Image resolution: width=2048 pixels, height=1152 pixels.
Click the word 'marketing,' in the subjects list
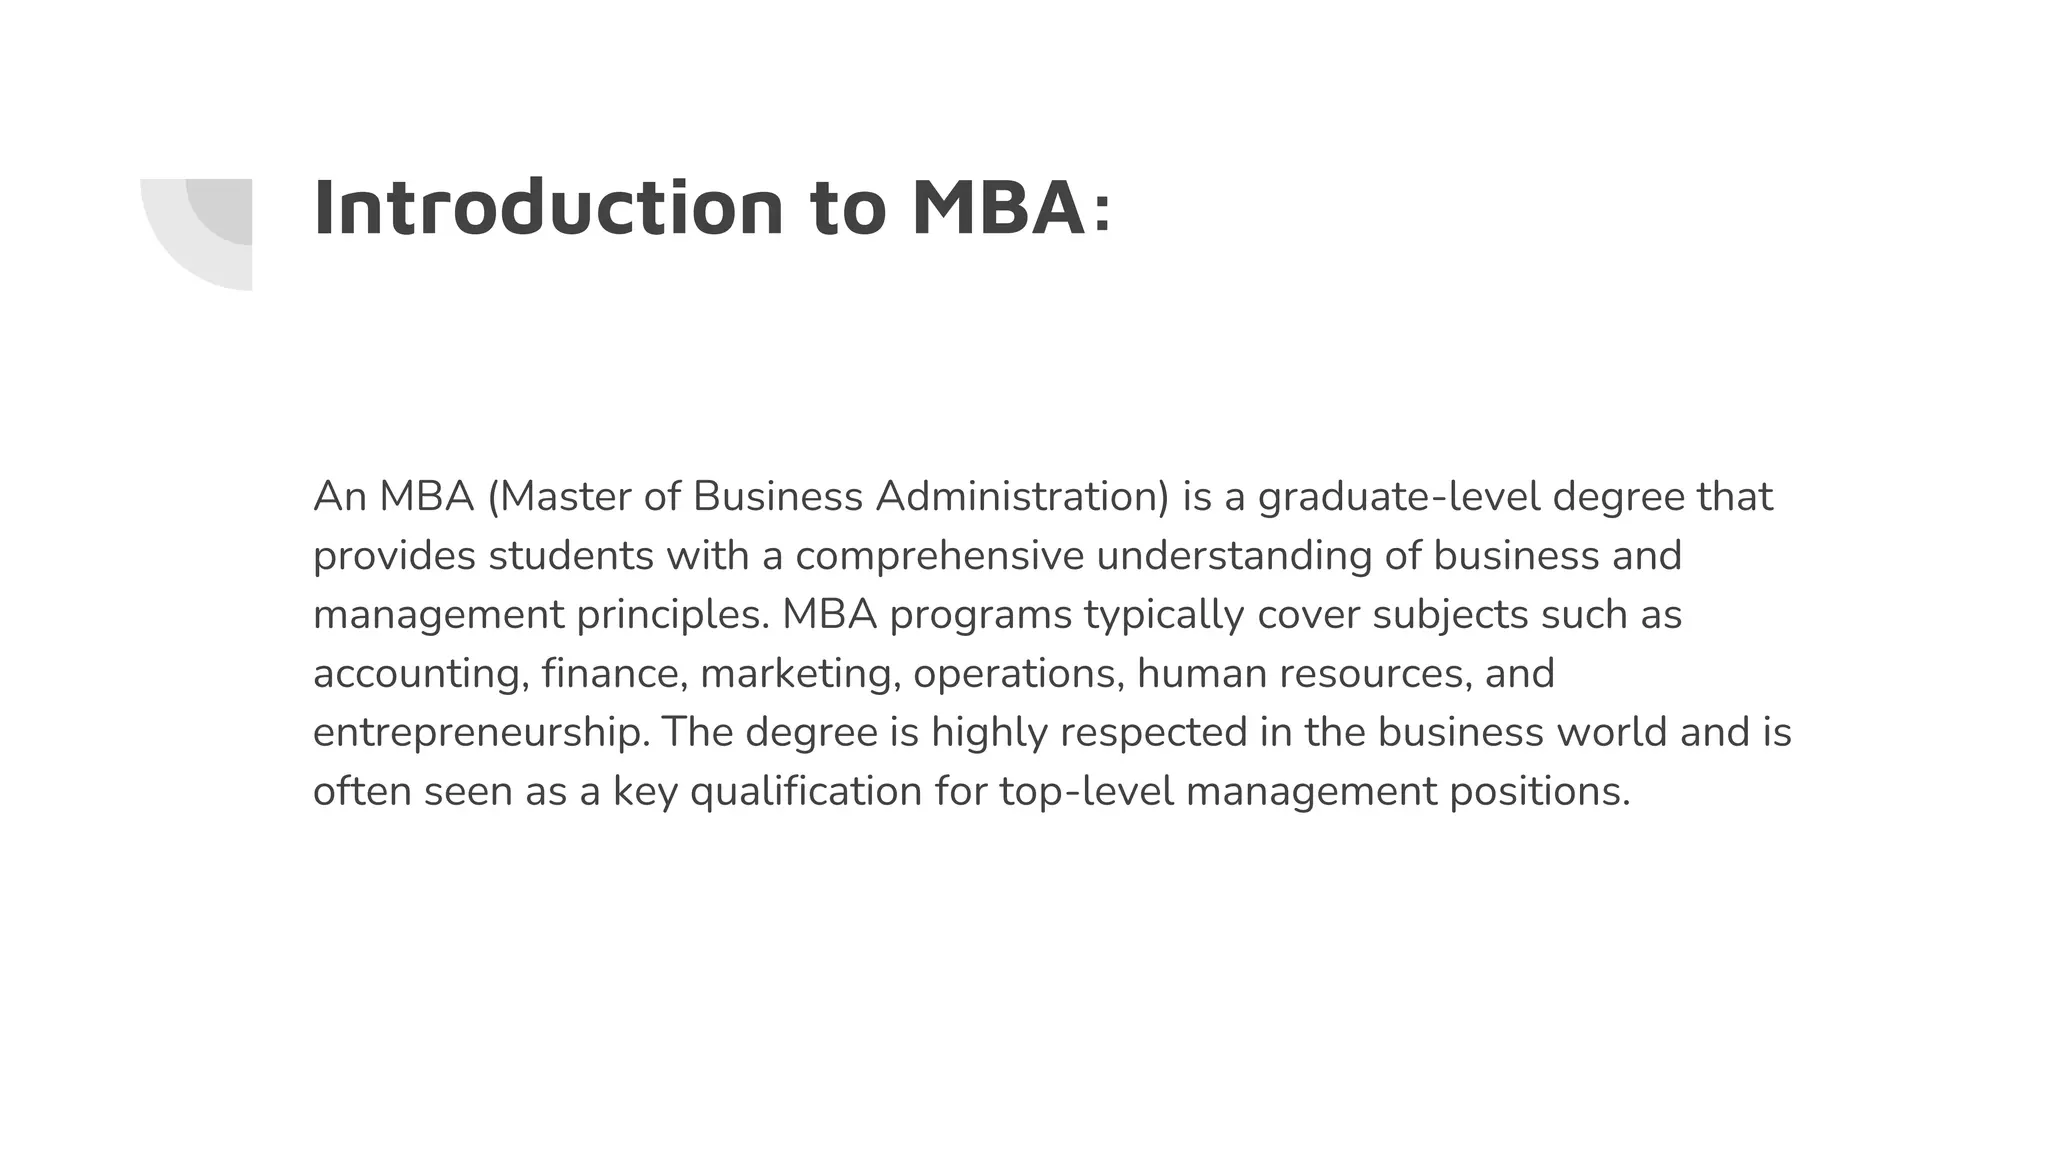click(799, 674)
